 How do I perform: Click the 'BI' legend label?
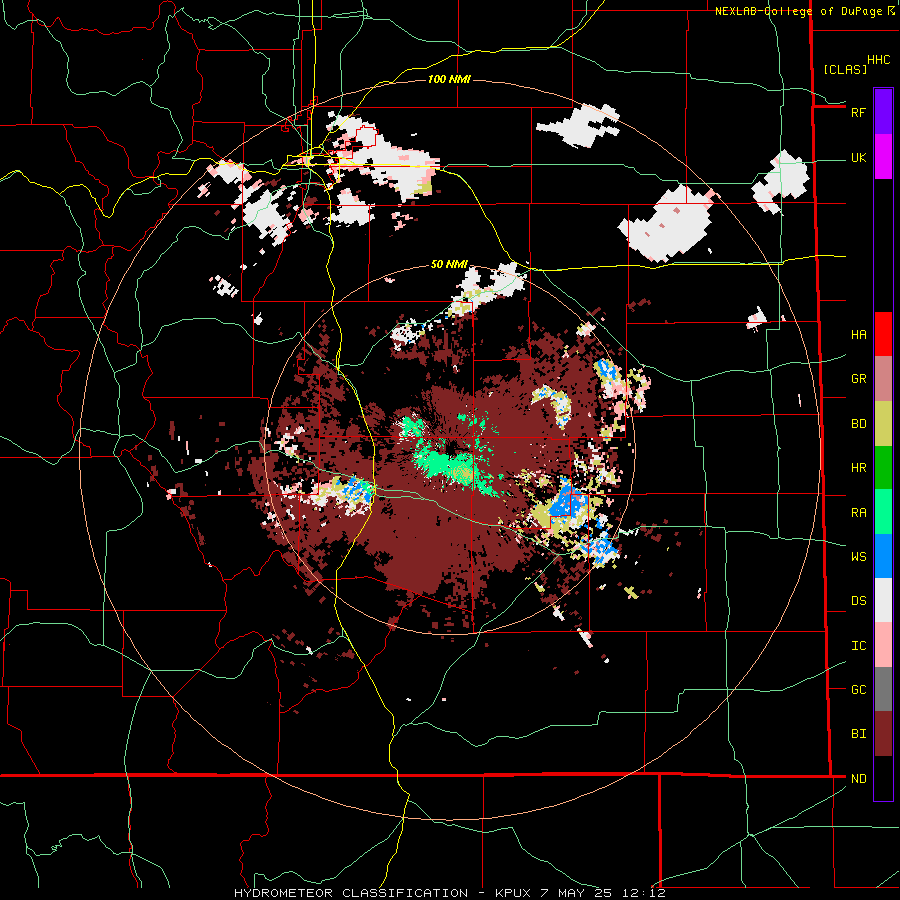point(858,734)
